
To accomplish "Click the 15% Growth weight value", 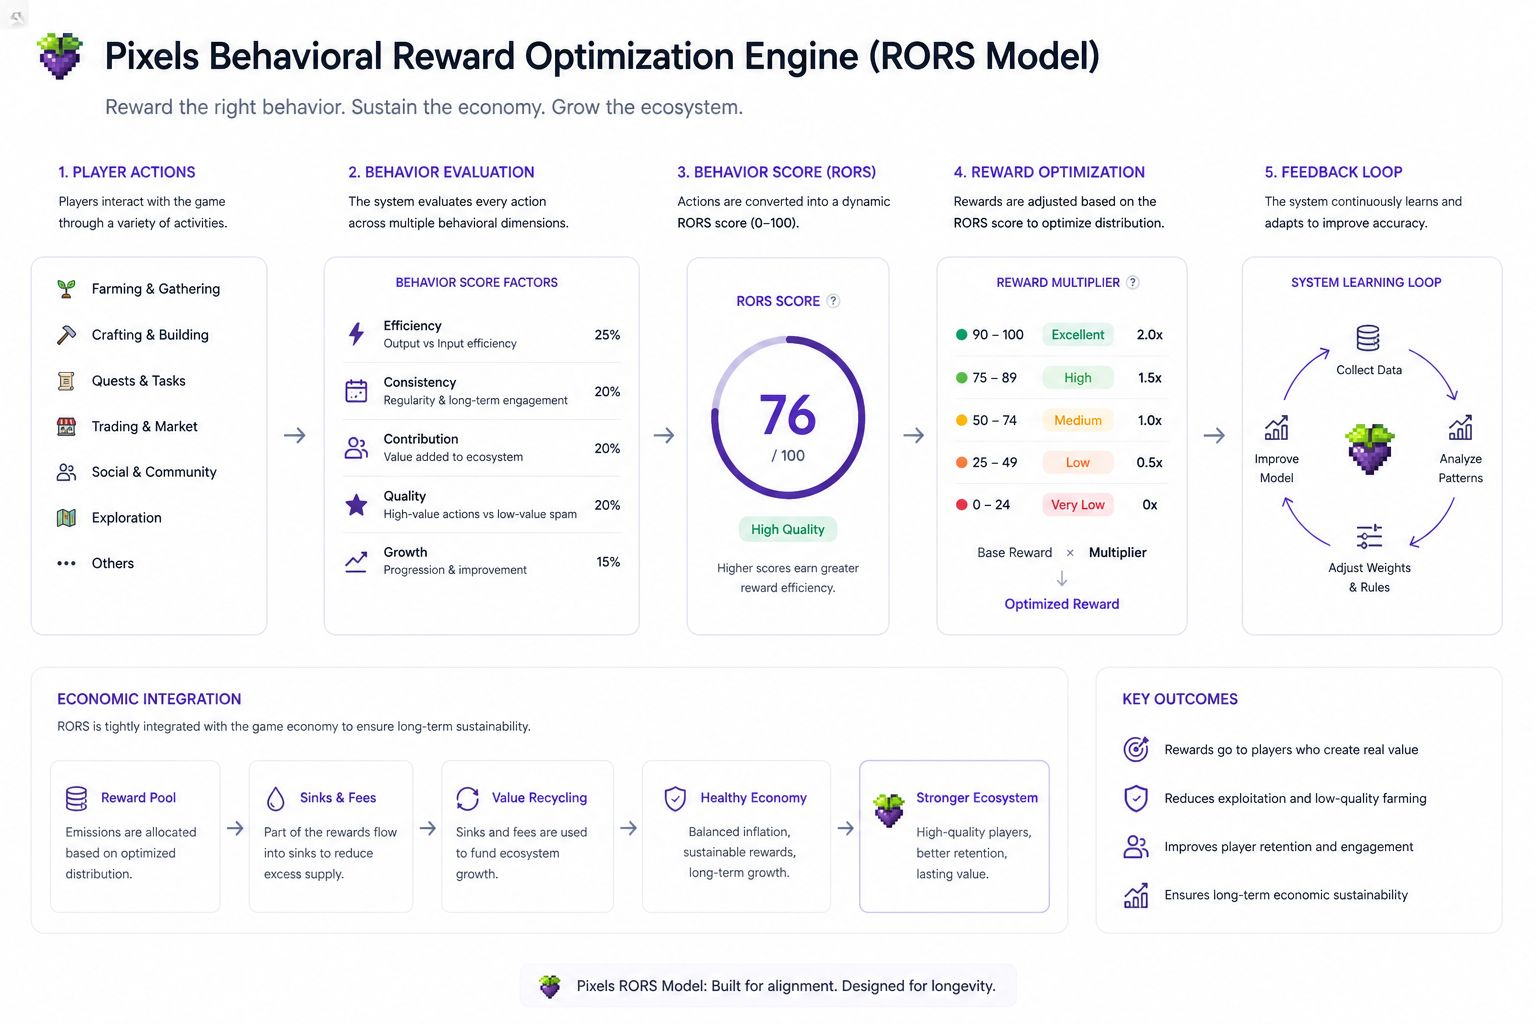I will 608,562.
